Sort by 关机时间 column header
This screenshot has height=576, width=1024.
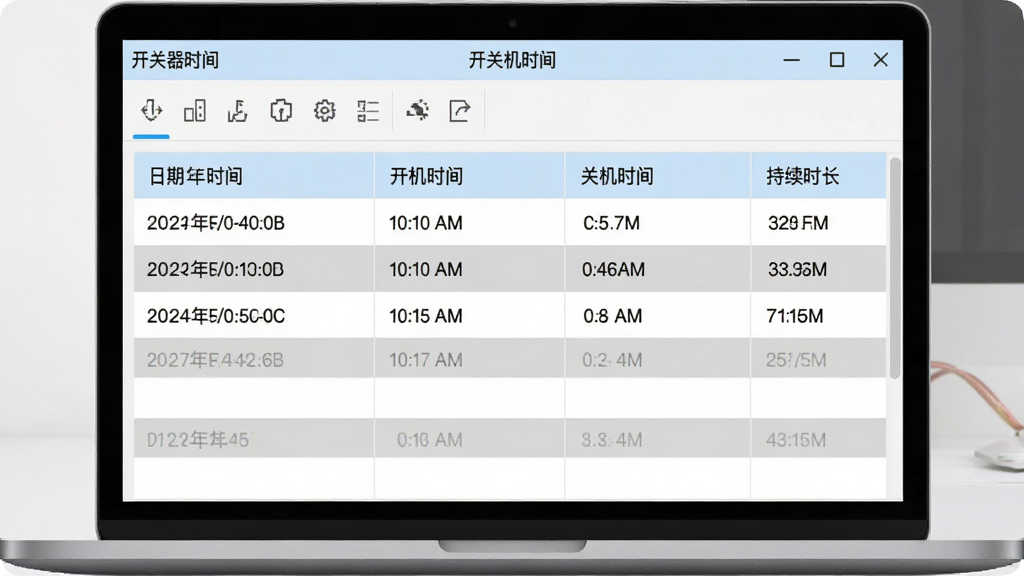pos(658,176)
